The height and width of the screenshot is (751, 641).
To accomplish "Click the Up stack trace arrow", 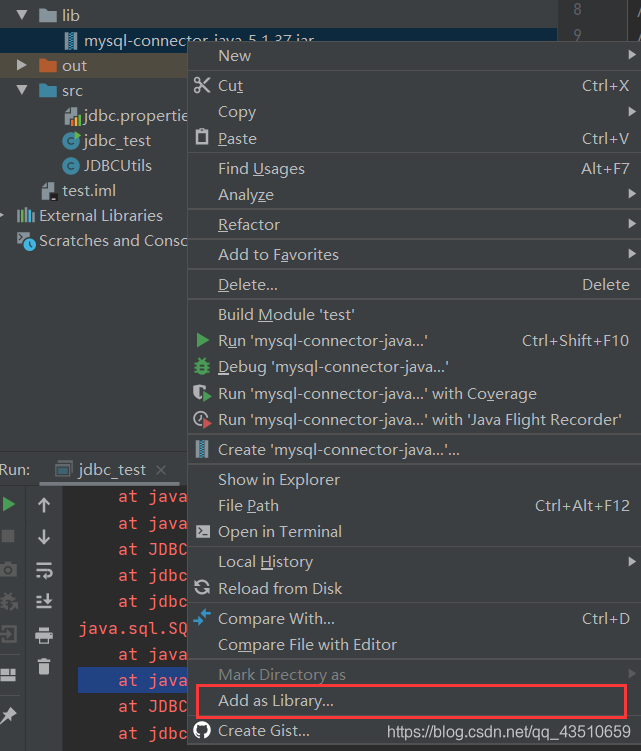I will click(44, 505).
